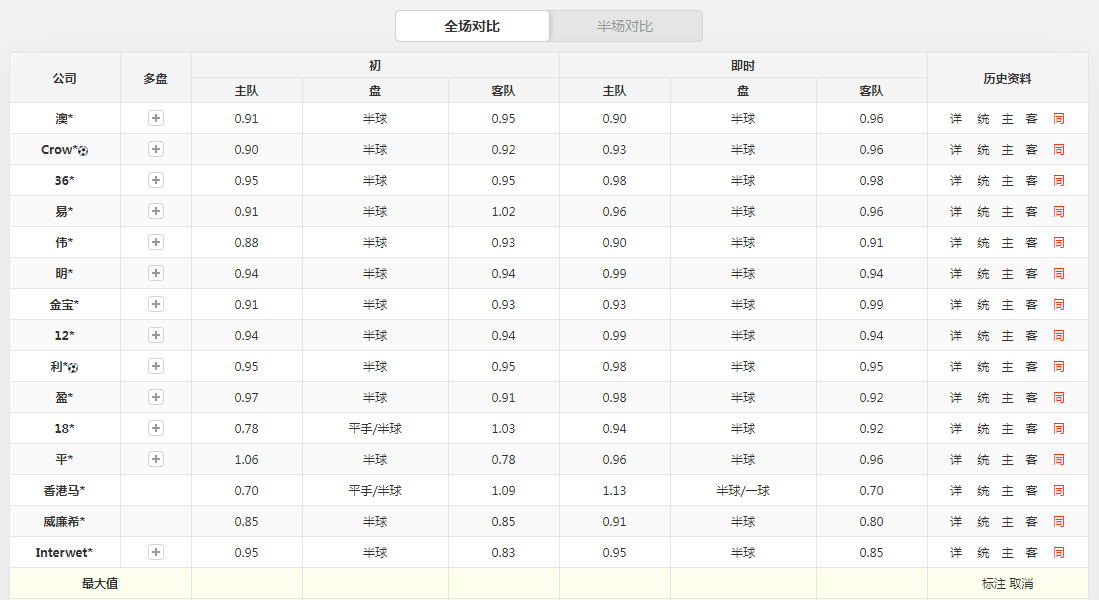This screenshot has width=1099, height=600.
Task: Expand the 多盘 plus icon for 澳*
Action: click(x=156, y=118)
